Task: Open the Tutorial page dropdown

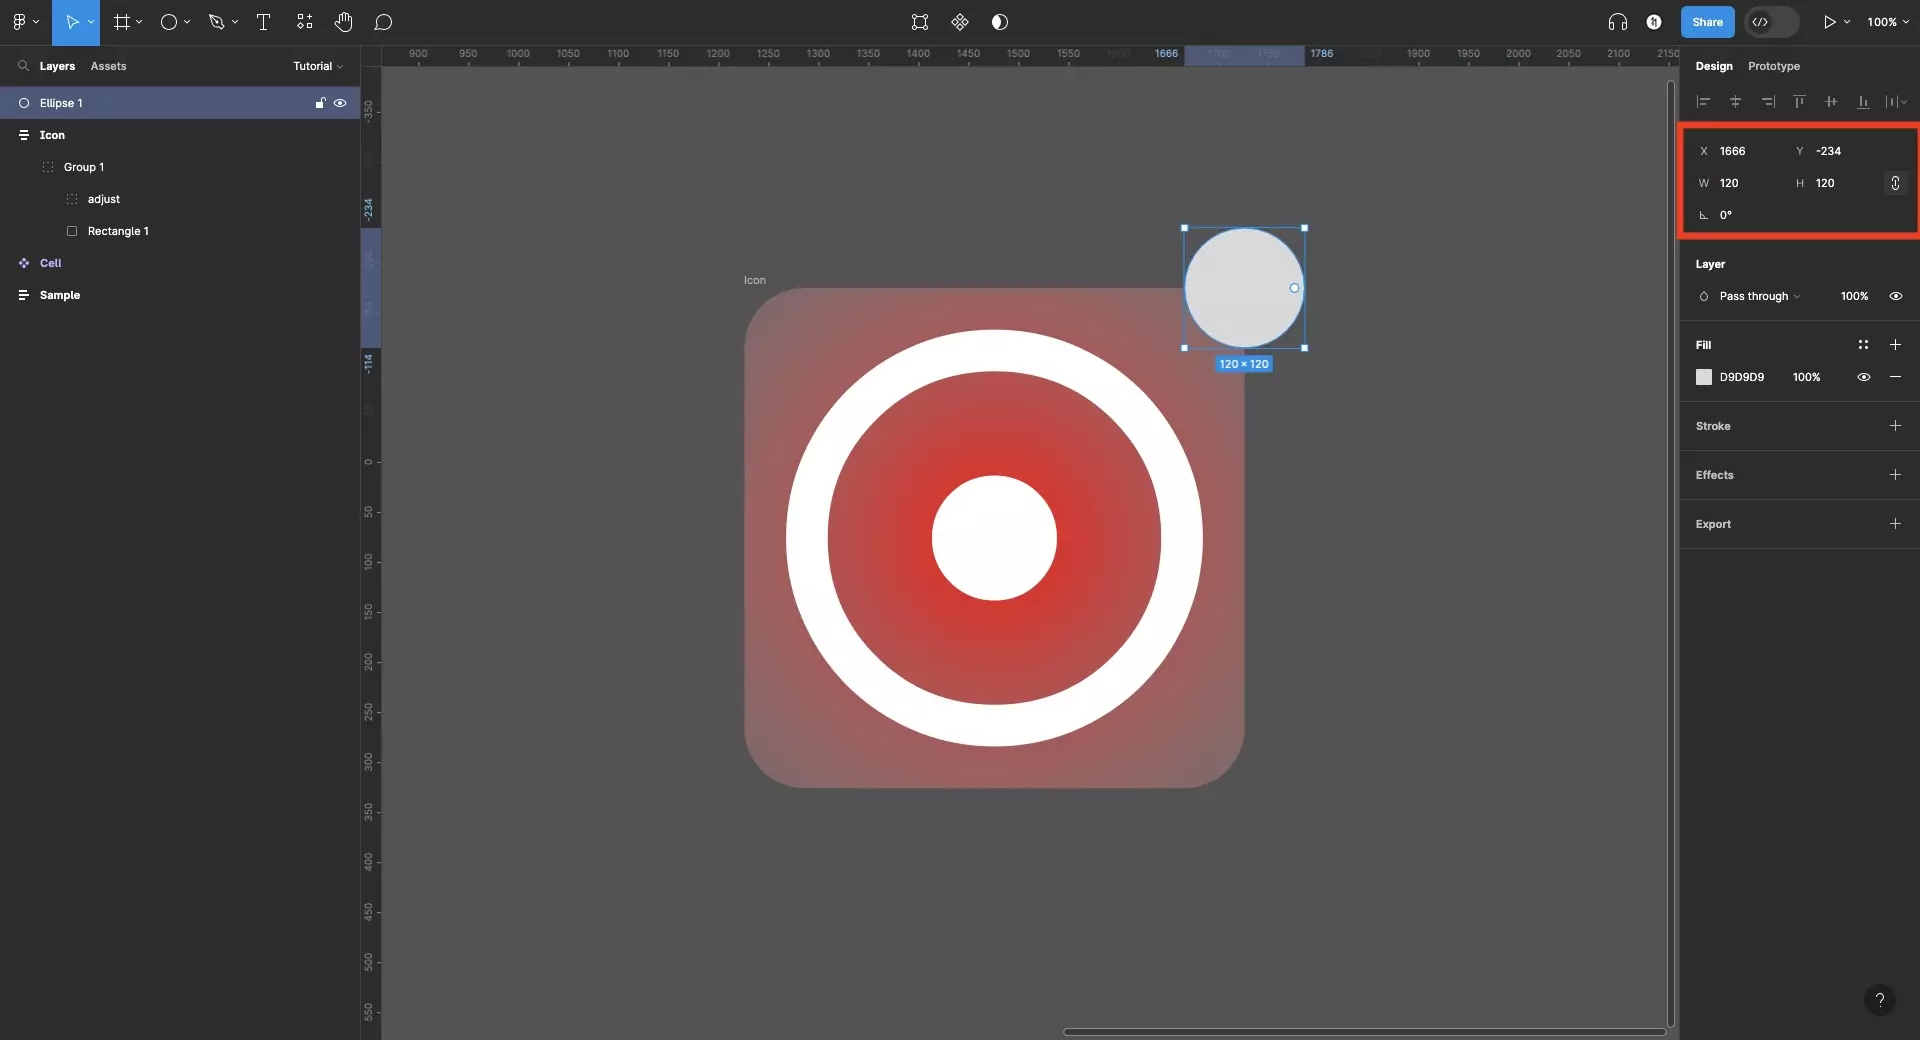Action: coord(318,66)
